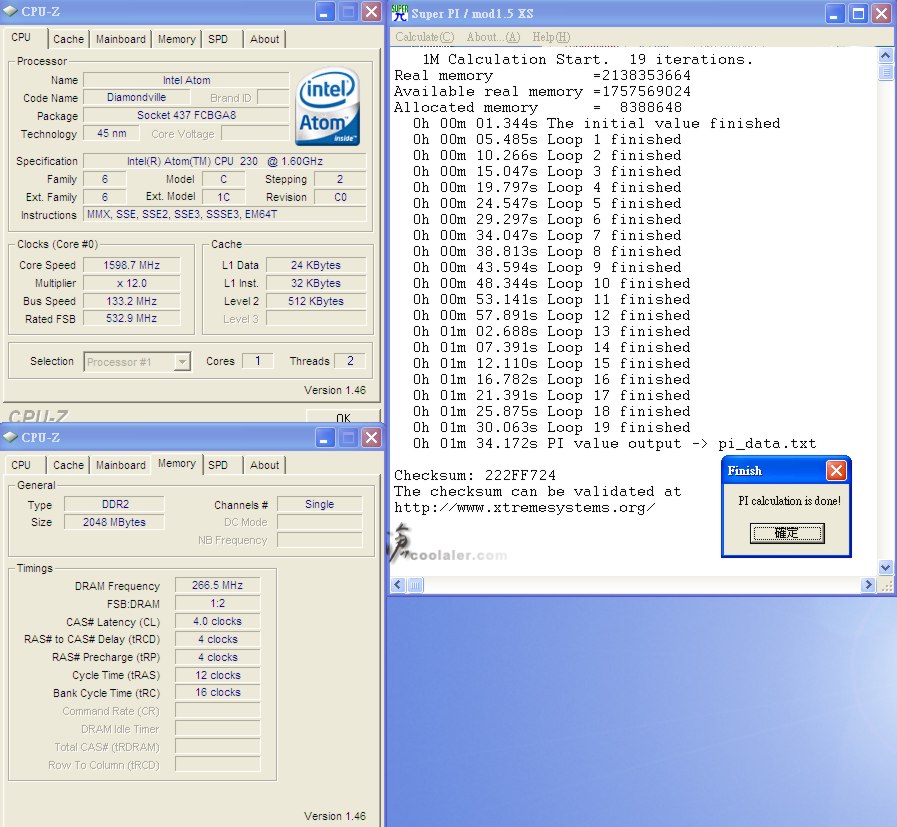Viewport: 897px width, 827px height.
Task: Click the CPU-Z icon in top window title bar
Action: pos(10,11)
